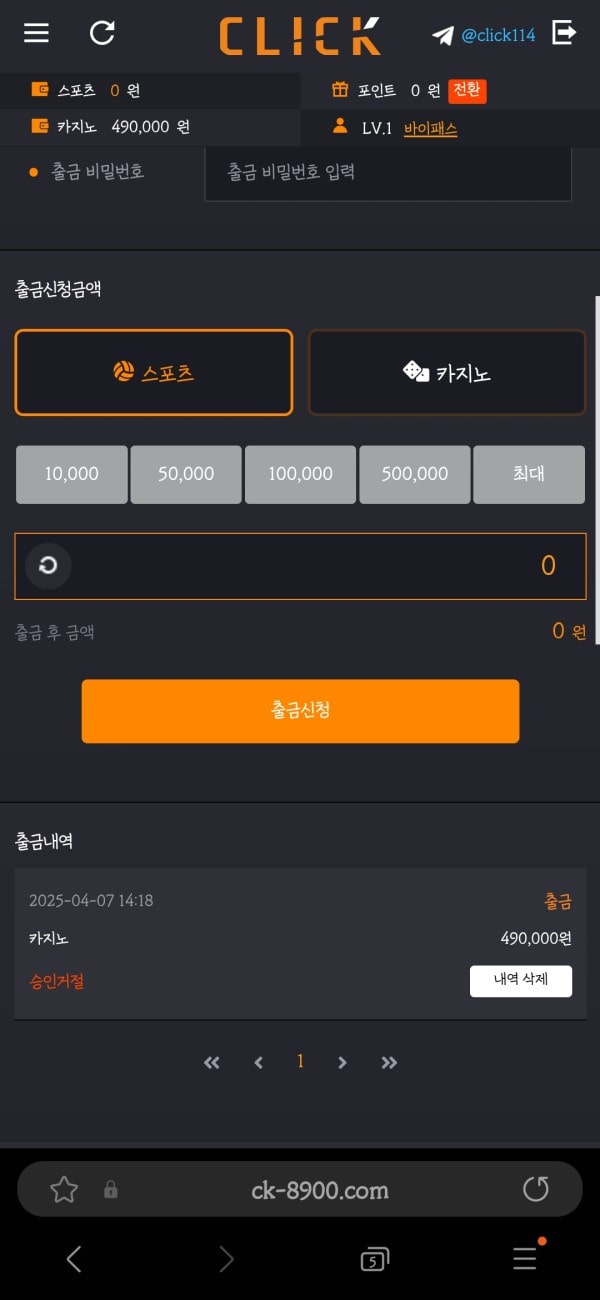
Task: Go to next page arrow
Action: click(x=342, y=1063)
